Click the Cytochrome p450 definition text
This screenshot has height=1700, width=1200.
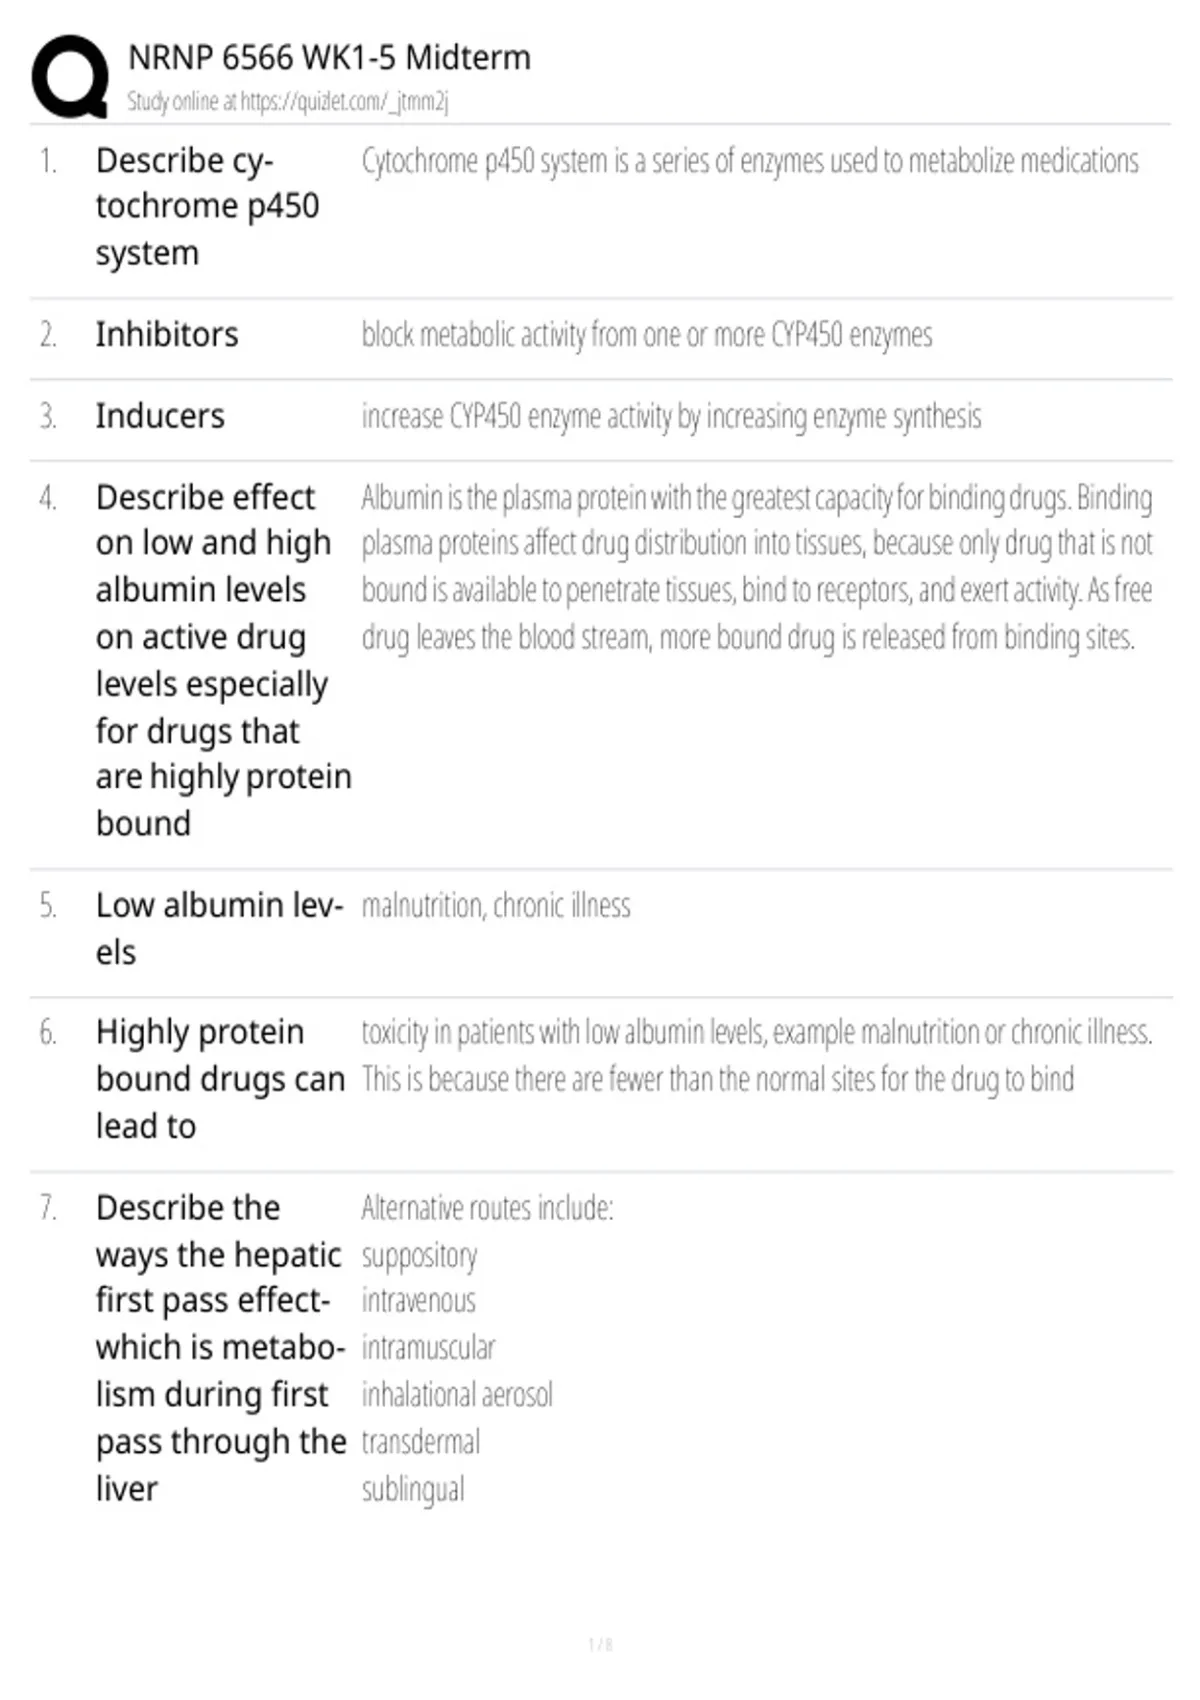click(750, 161)
